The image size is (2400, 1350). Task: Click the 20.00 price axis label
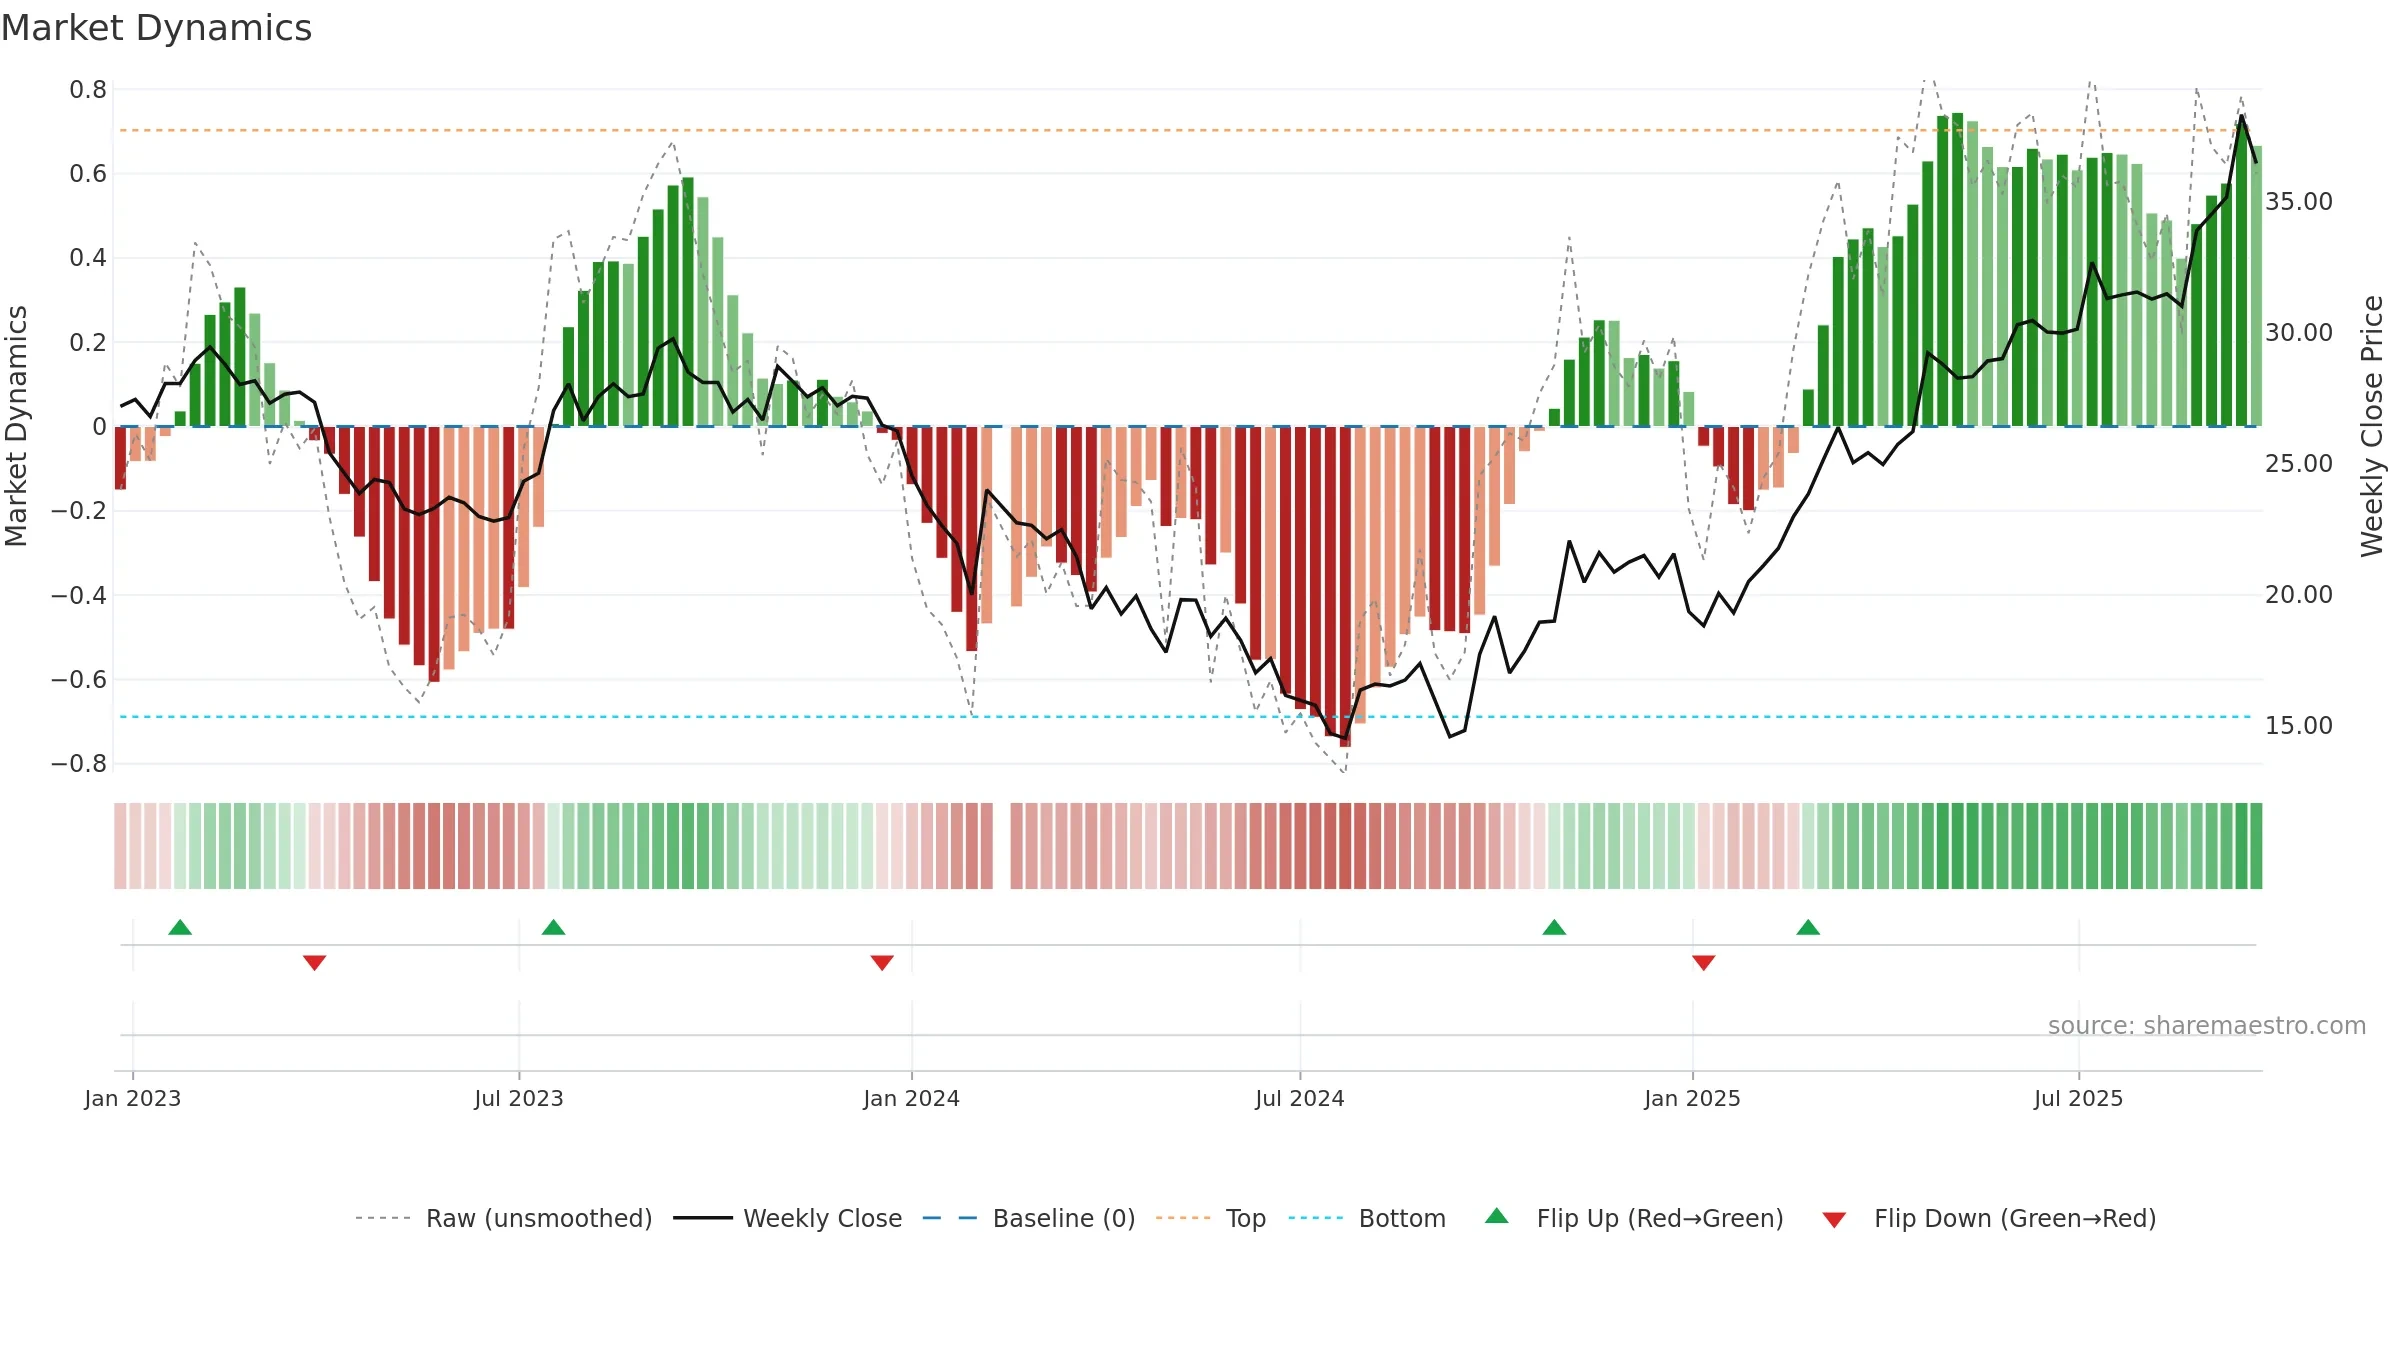tap(2299, 594)
